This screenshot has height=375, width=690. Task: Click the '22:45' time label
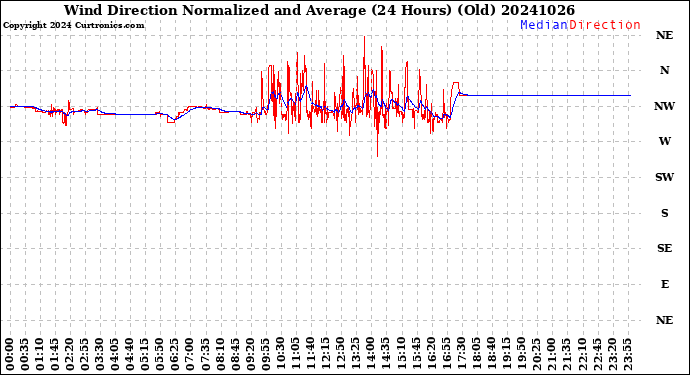click(x=597, y=354)
